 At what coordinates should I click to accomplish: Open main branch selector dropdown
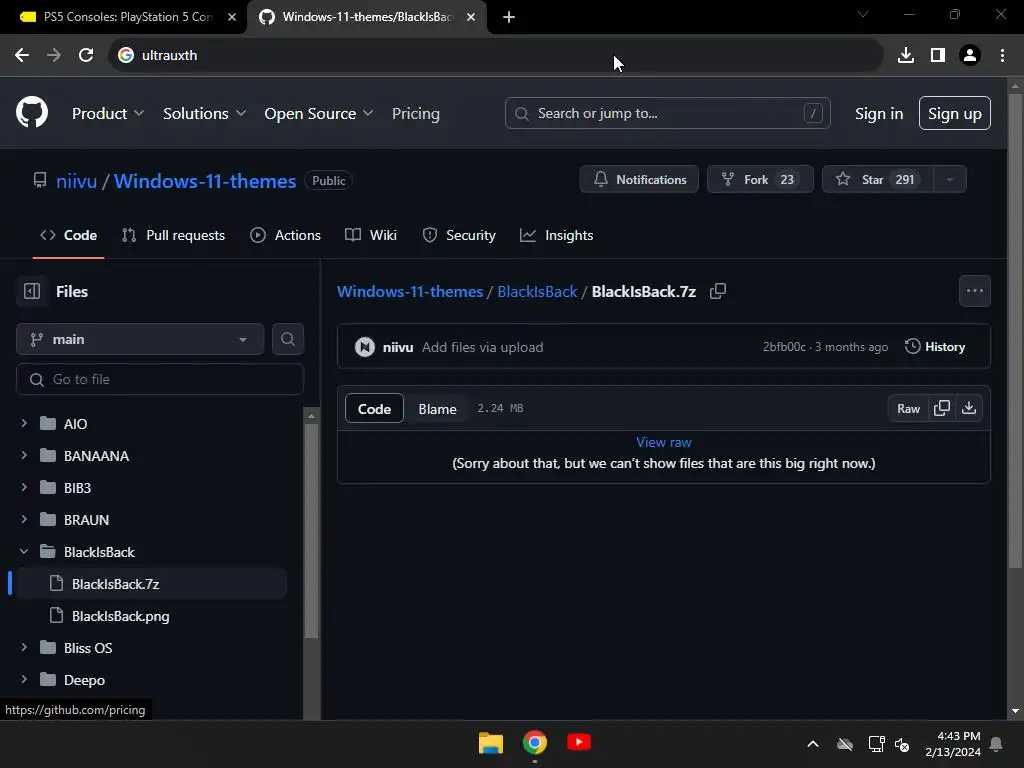[x=140, y=339]
